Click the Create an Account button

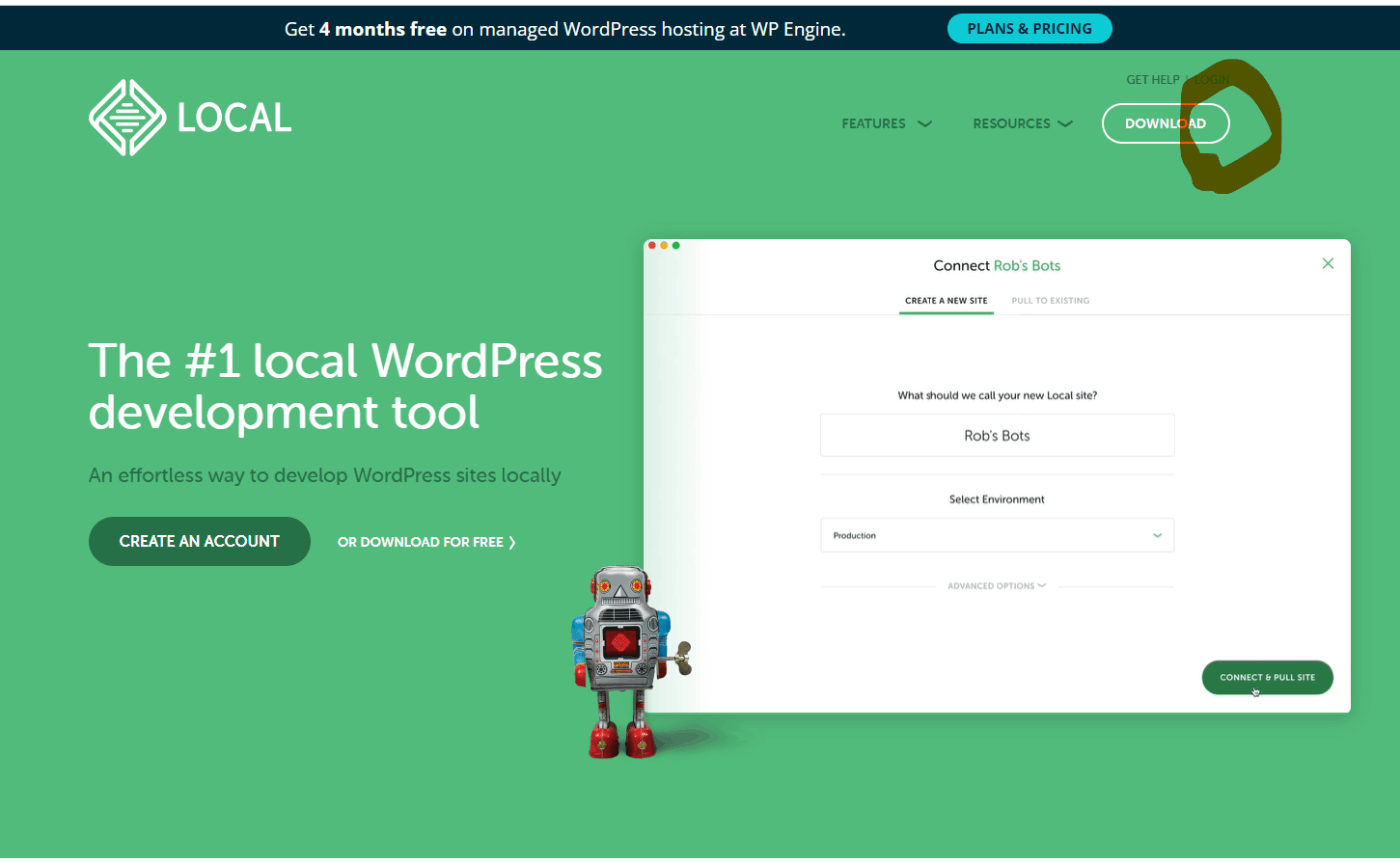click(x=199, y=541)
